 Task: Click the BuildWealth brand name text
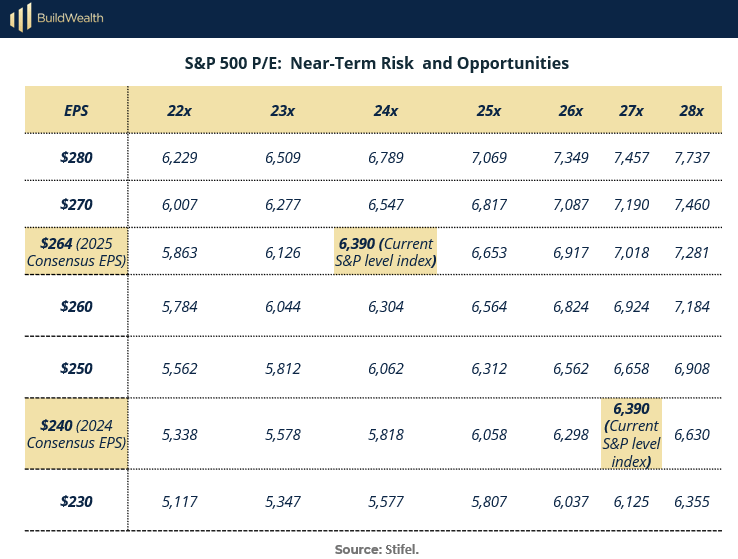tap(69, 18)
